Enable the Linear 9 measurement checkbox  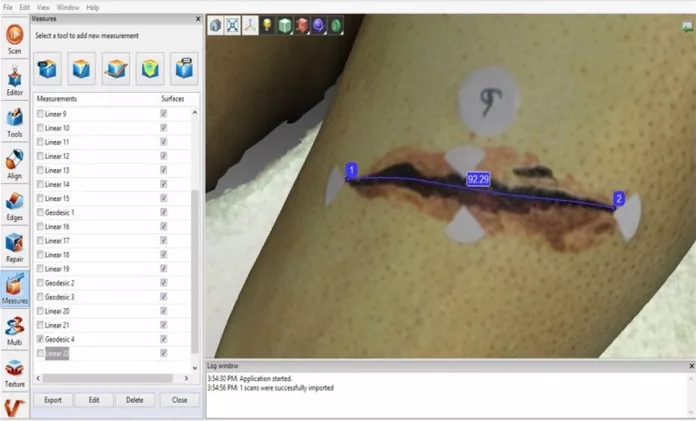click(40, 114)
